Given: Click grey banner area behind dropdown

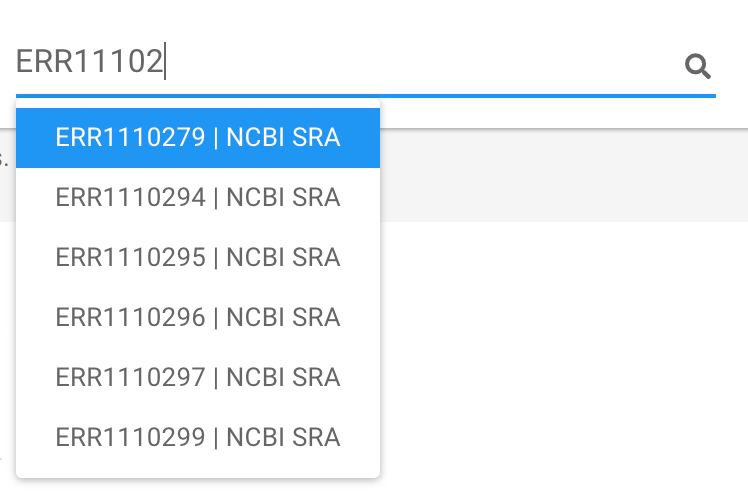Looking at the screenshot, I should (x=563, y=175).
